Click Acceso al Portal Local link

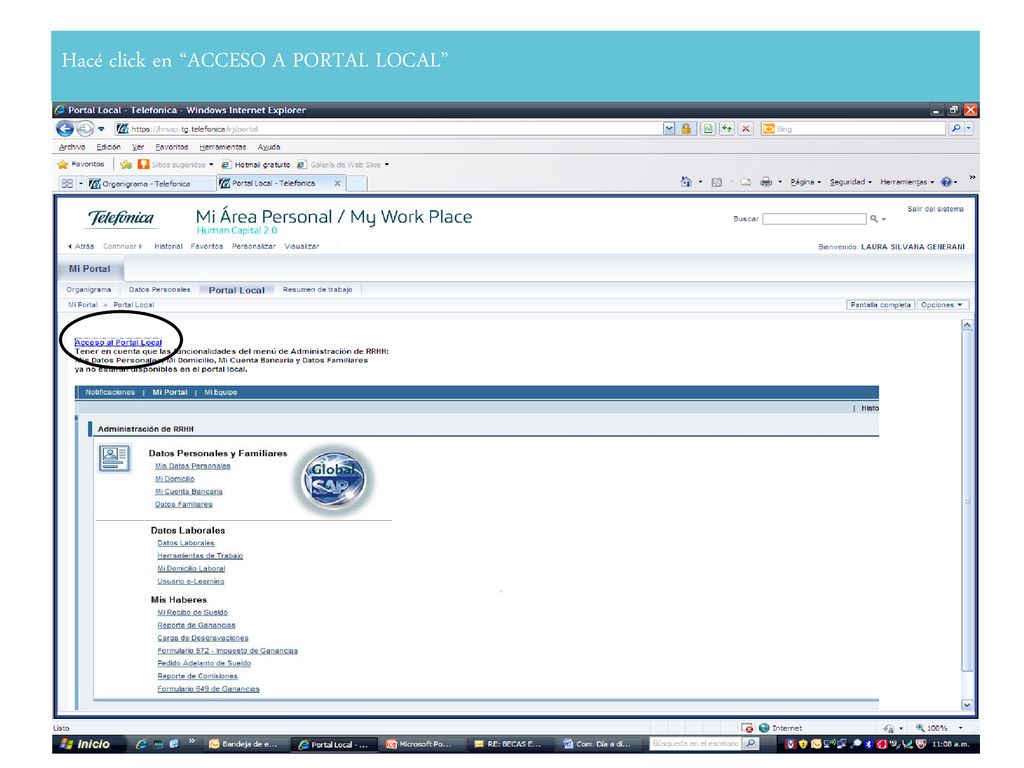tap(118, 342)
